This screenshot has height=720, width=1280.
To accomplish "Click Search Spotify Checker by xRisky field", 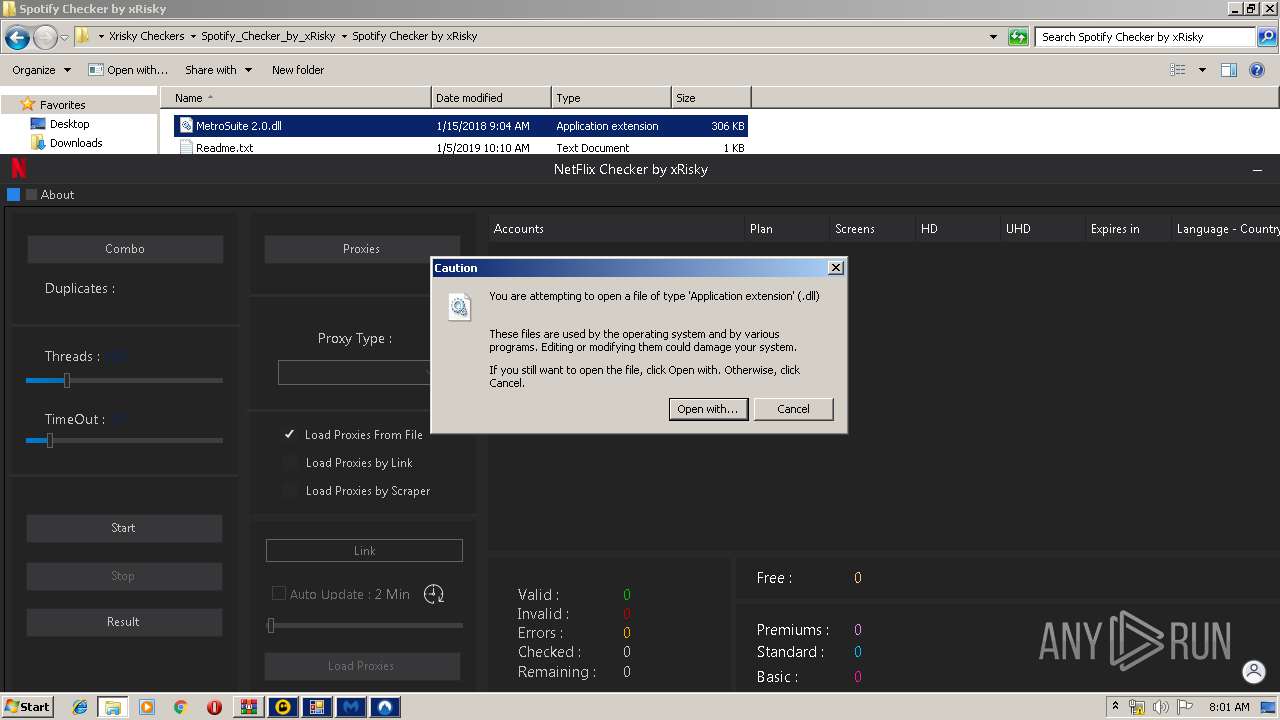I will tap(1145, 37).
